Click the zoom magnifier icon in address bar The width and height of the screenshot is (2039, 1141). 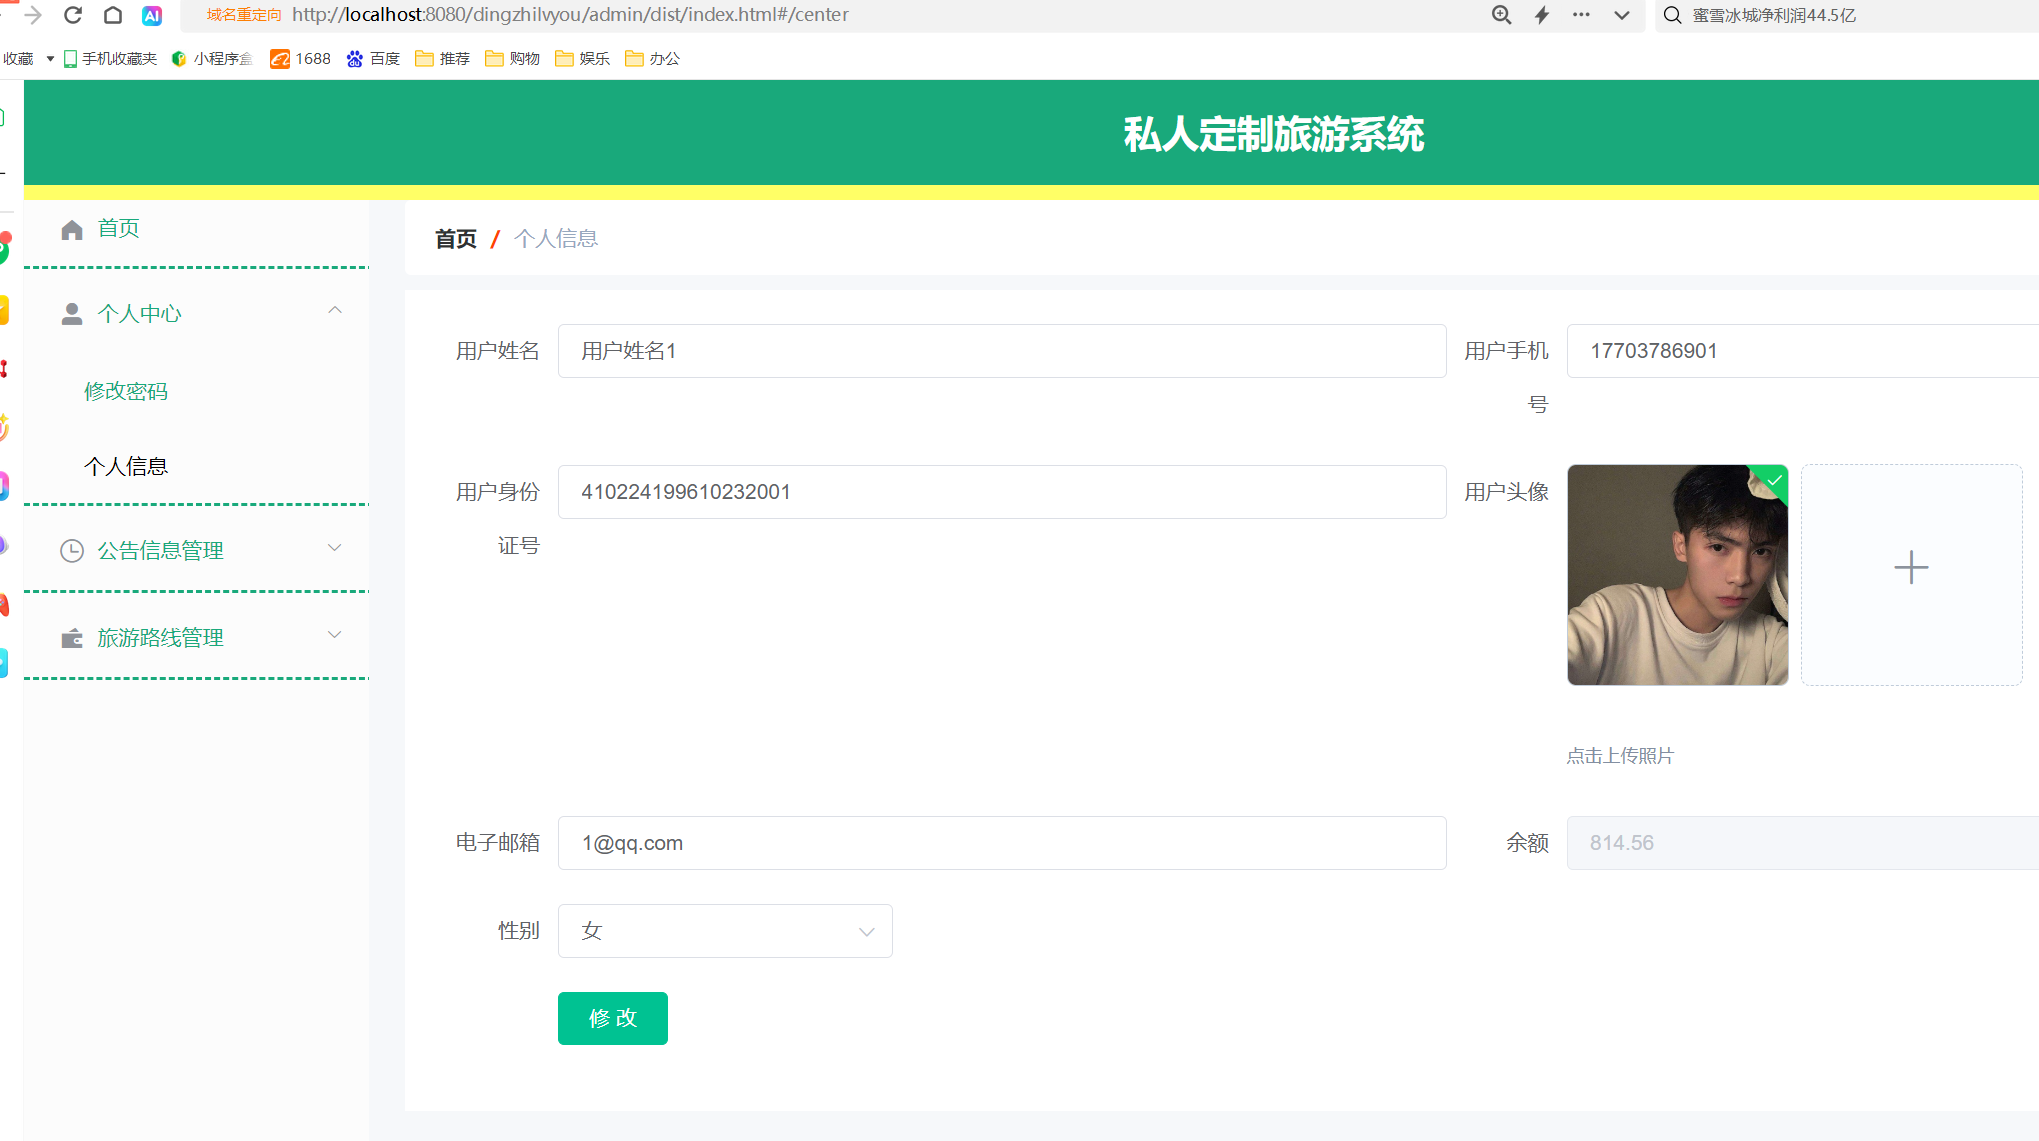[x=1501, y=15]
